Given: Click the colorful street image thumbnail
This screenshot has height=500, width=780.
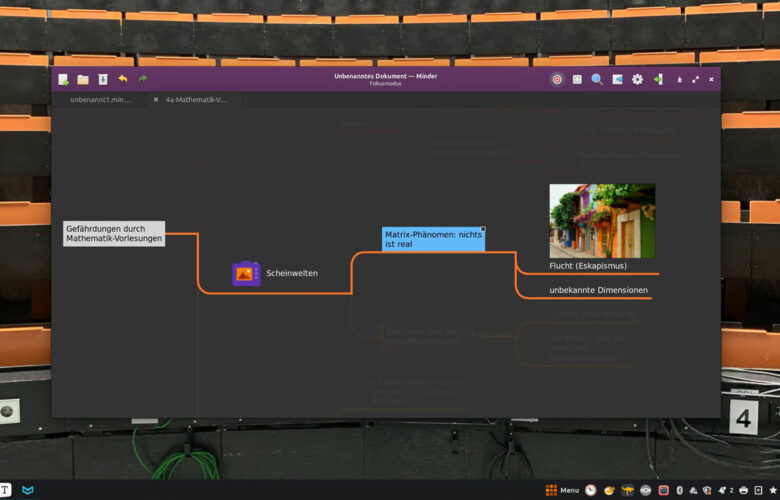Looking at the screenshot, I should (x=602, y=220).
